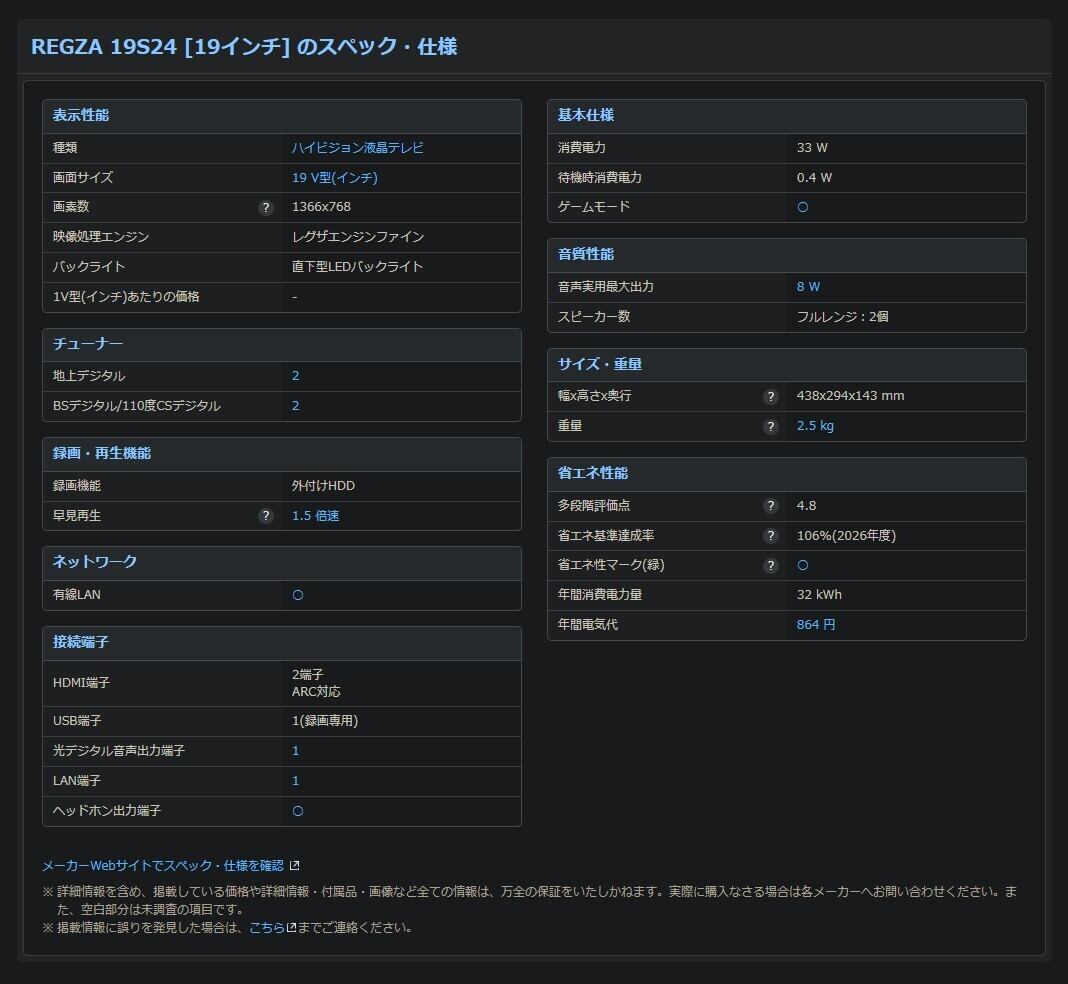This screenshot has height=984, width=1068.
Task: Click the 4.8 rating value
Action: (806, 506)
